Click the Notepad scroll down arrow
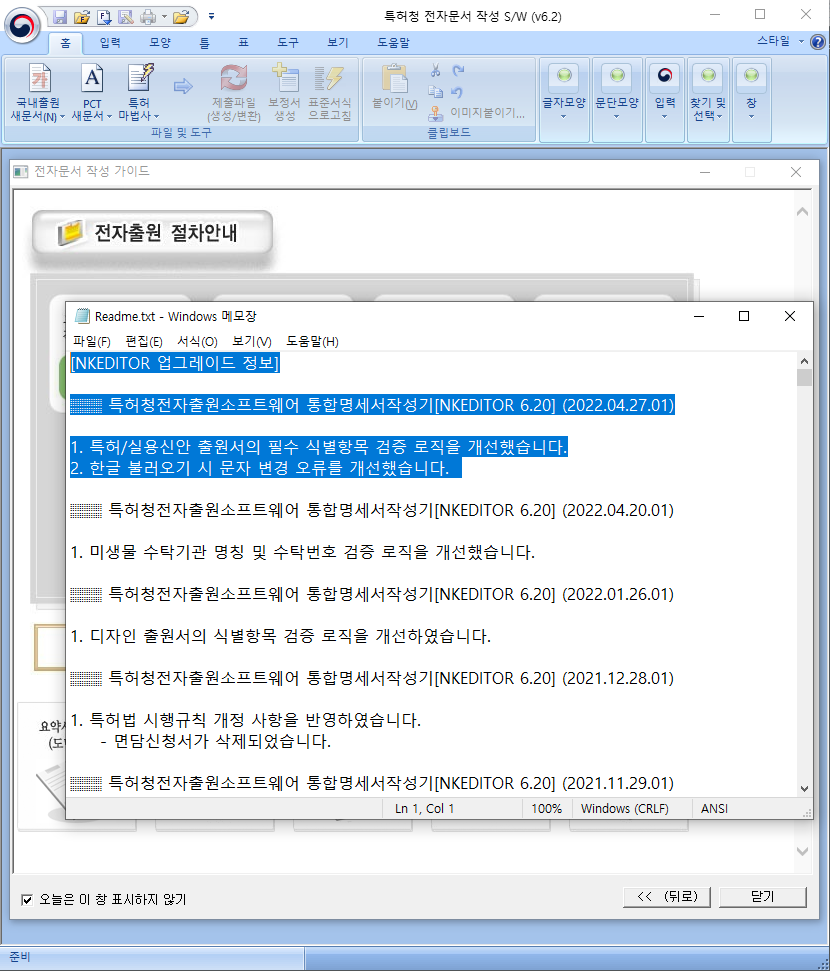Image resolution: width=830 pixels, height=971 pixels. point(804,789)
